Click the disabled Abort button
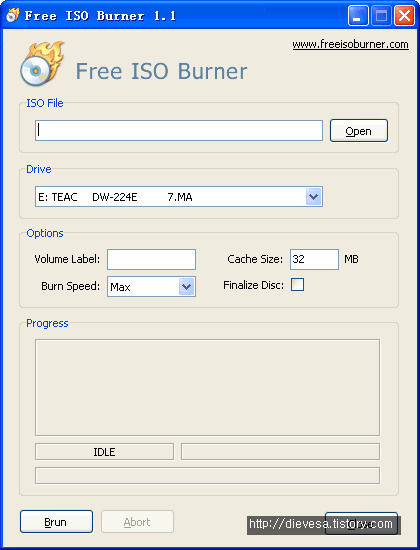The image size is (420, 550). coord(138,522)
